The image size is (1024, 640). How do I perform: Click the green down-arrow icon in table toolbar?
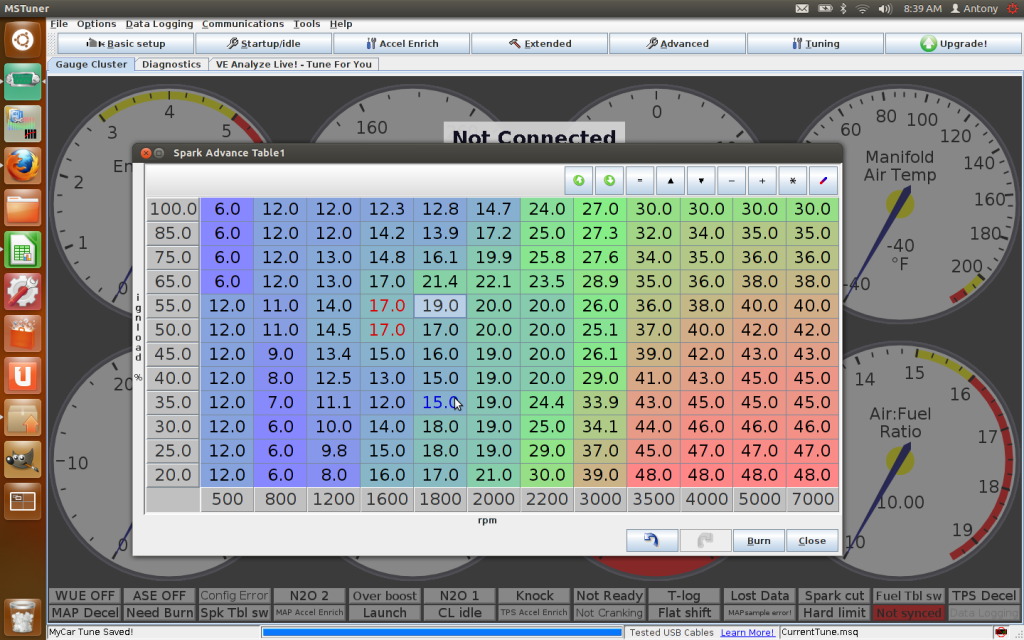(x=609, y=181)
